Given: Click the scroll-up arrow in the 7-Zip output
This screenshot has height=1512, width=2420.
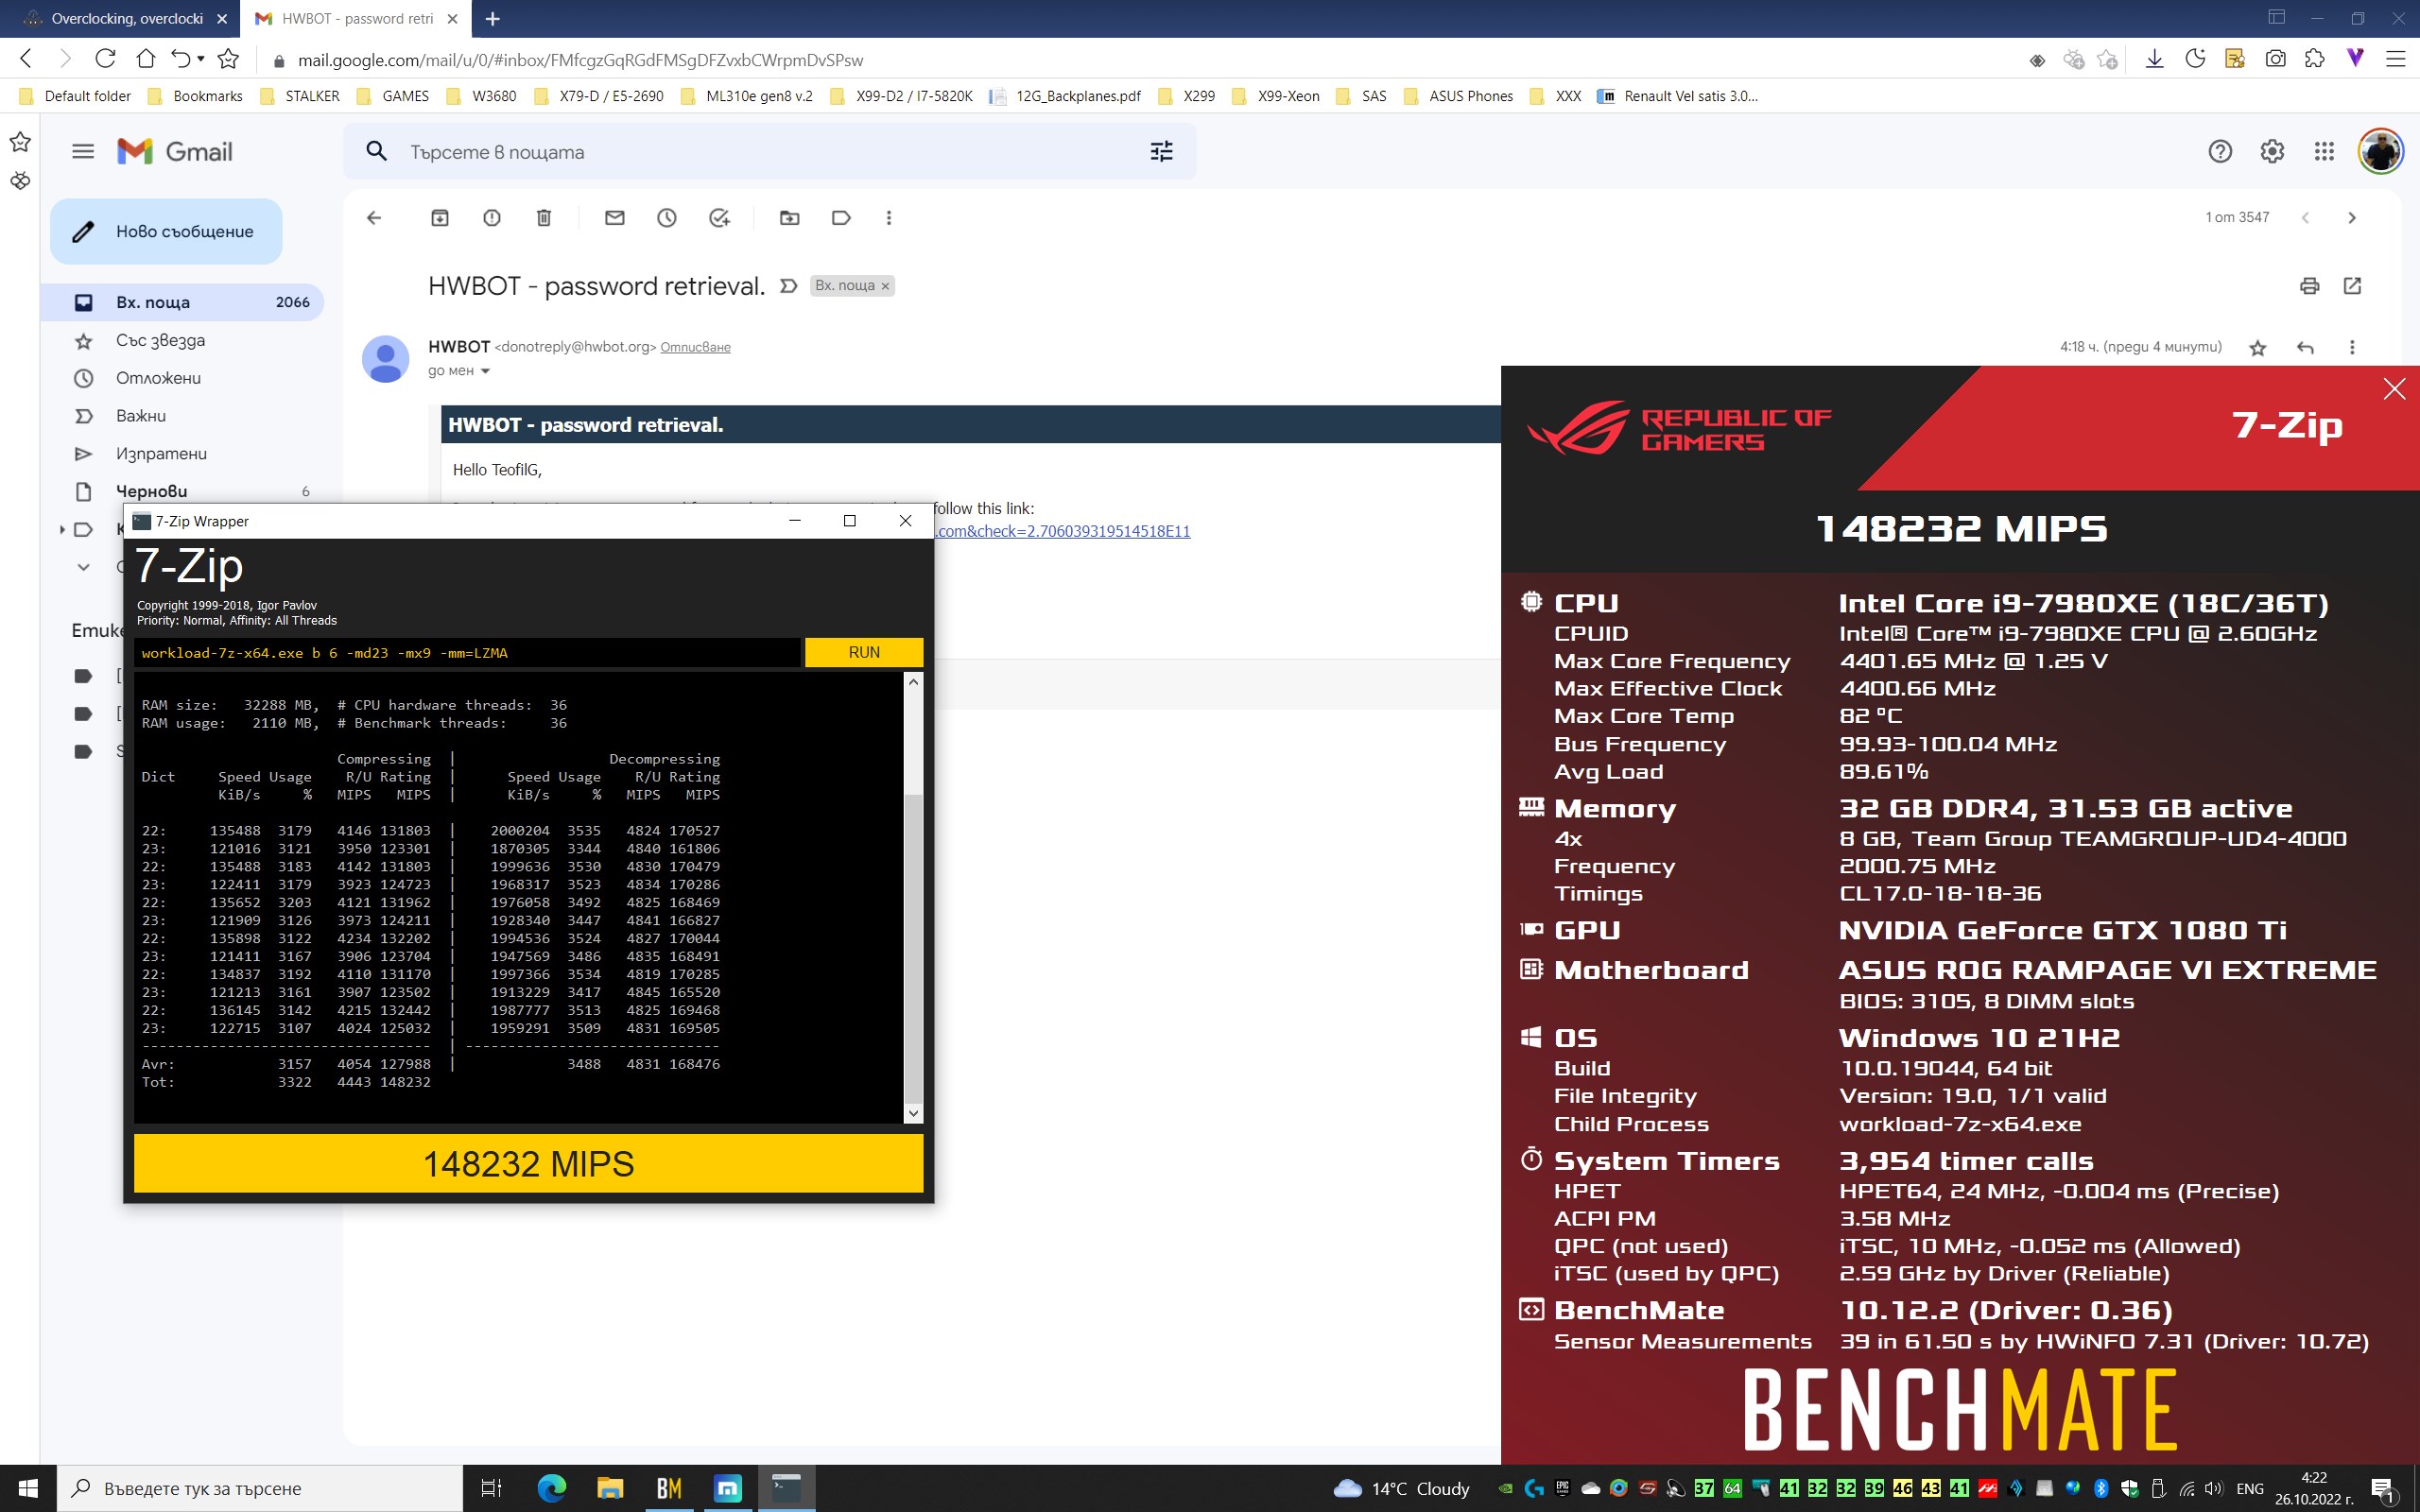Looking at the screenshot, I should coord(913,682).
